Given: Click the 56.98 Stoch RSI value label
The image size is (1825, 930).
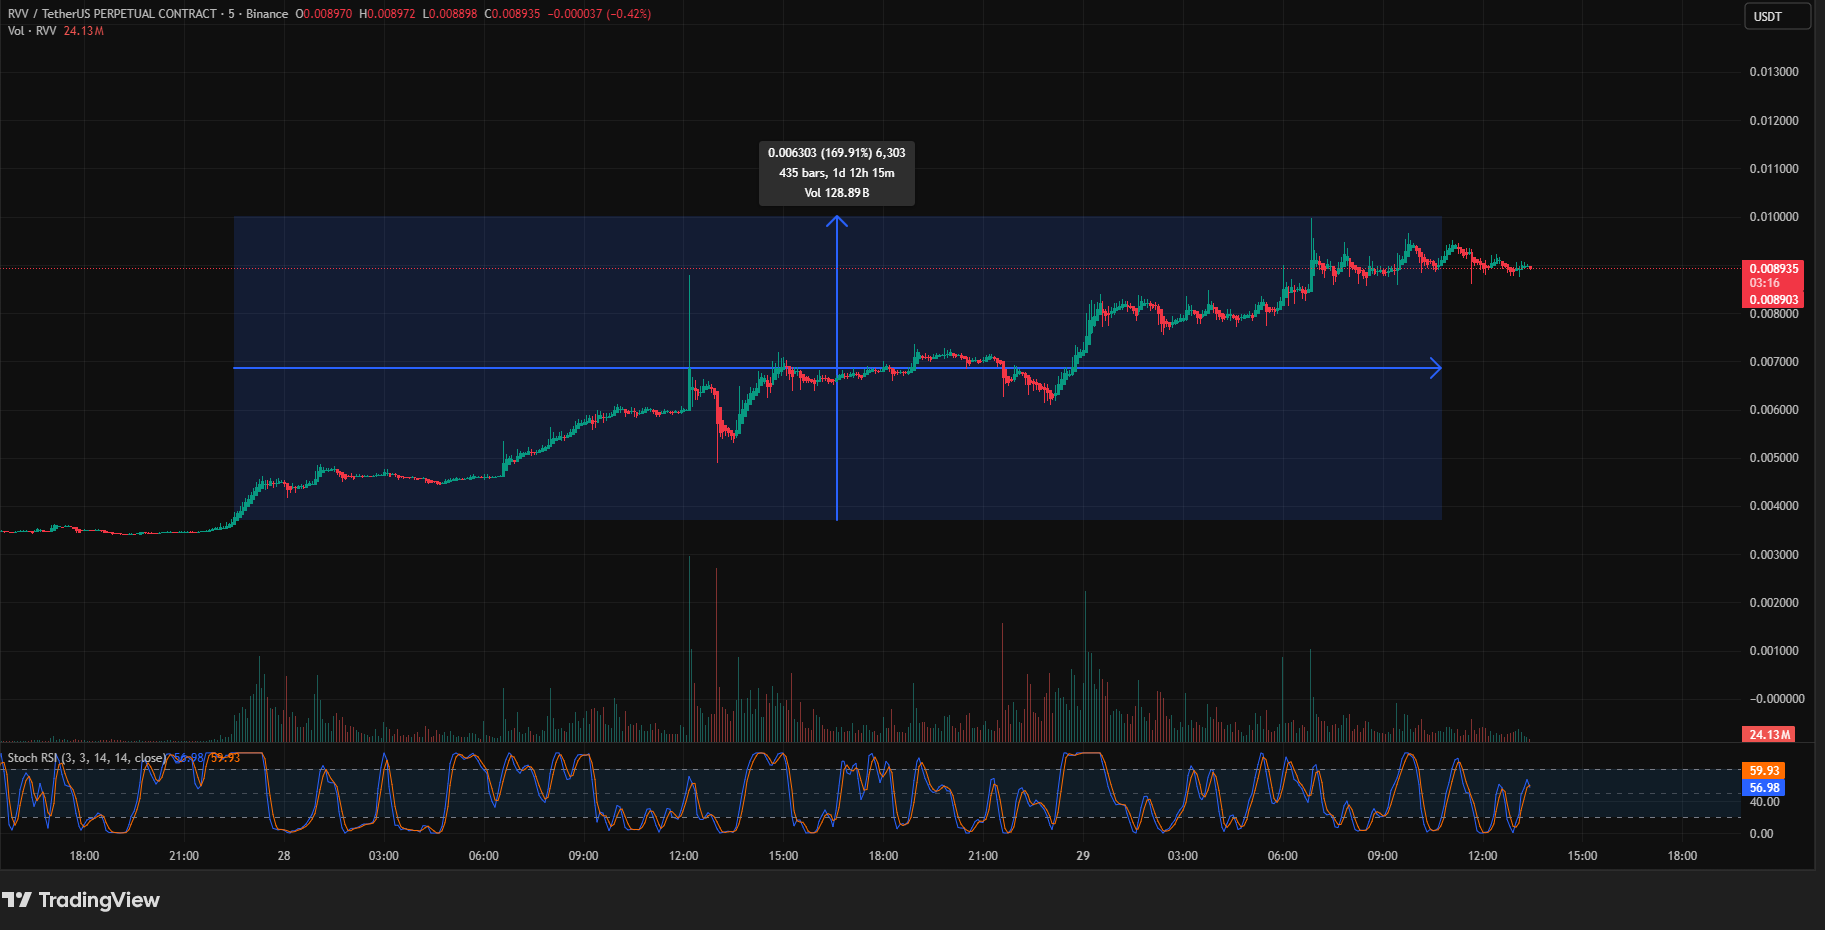Looking at the screenshot, I should click(1763, 788).
